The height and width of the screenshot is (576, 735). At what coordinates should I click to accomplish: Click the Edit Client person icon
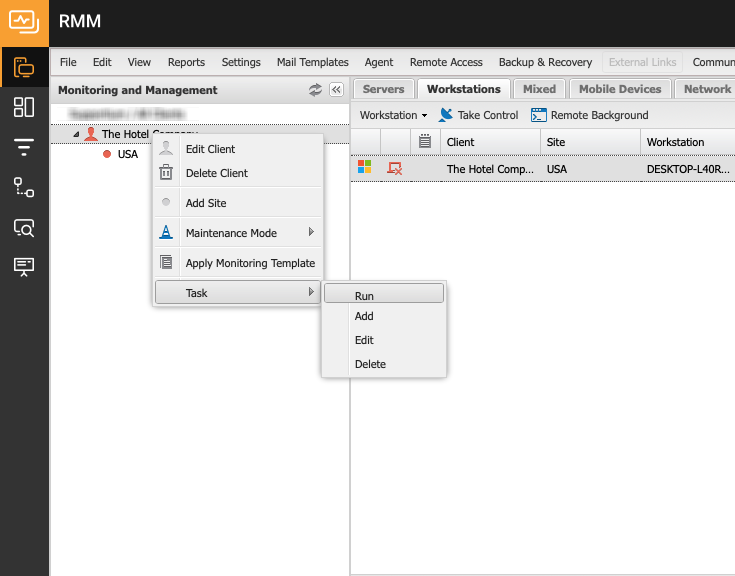pyautogui.click(x=166, y=148)
